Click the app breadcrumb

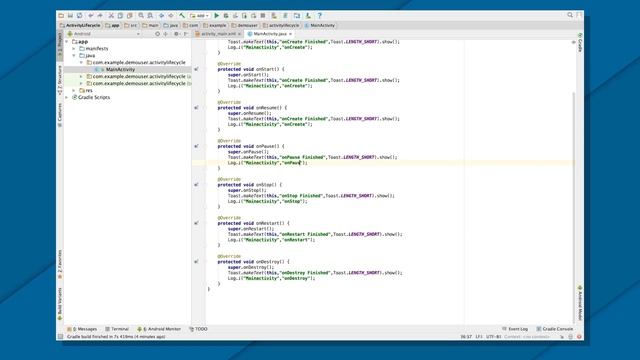click(113, 25)
